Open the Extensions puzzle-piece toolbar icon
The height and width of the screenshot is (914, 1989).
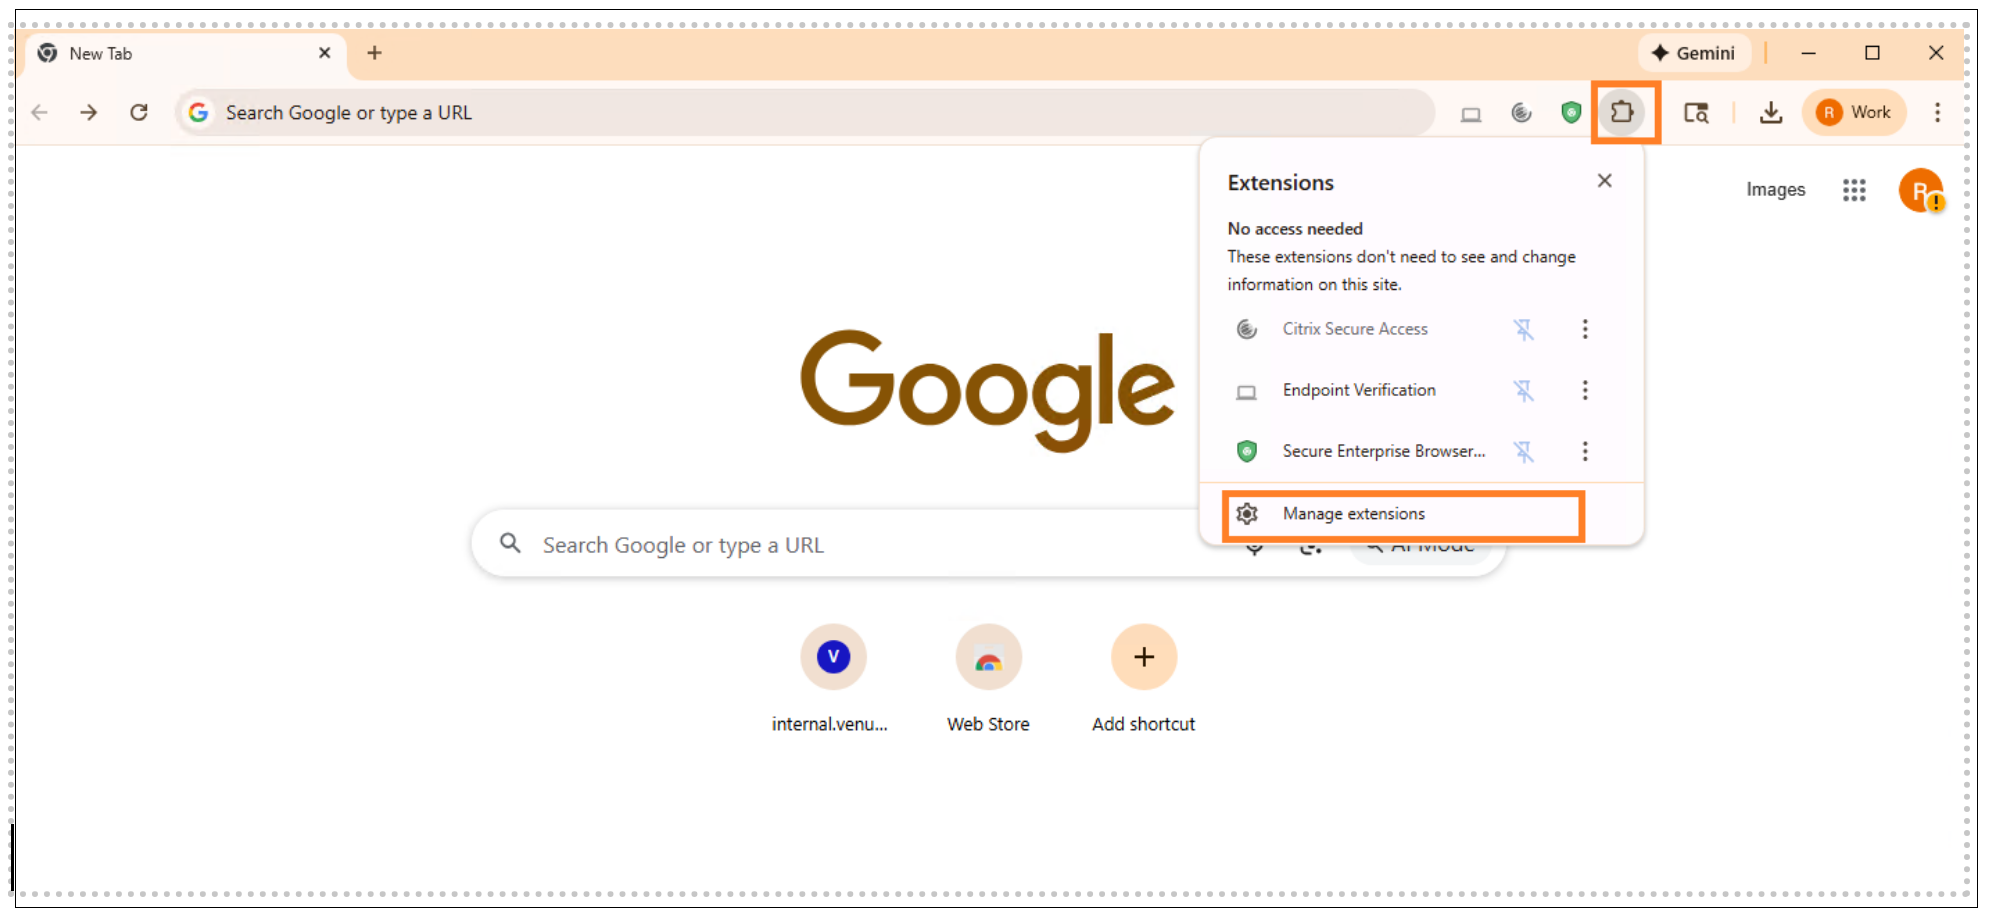(x=1624, y=112)
